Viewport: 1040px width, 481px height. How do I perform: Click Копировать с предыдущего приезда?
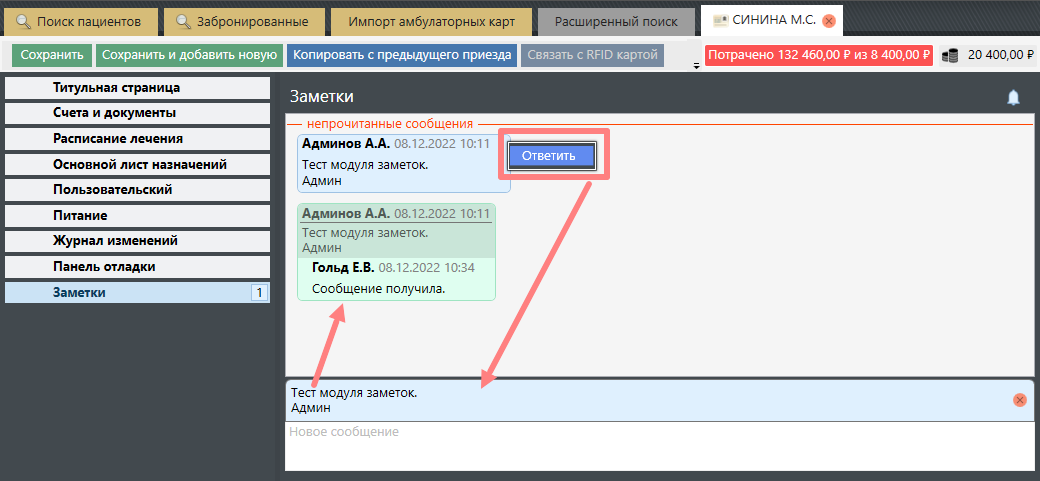(402, 55)
